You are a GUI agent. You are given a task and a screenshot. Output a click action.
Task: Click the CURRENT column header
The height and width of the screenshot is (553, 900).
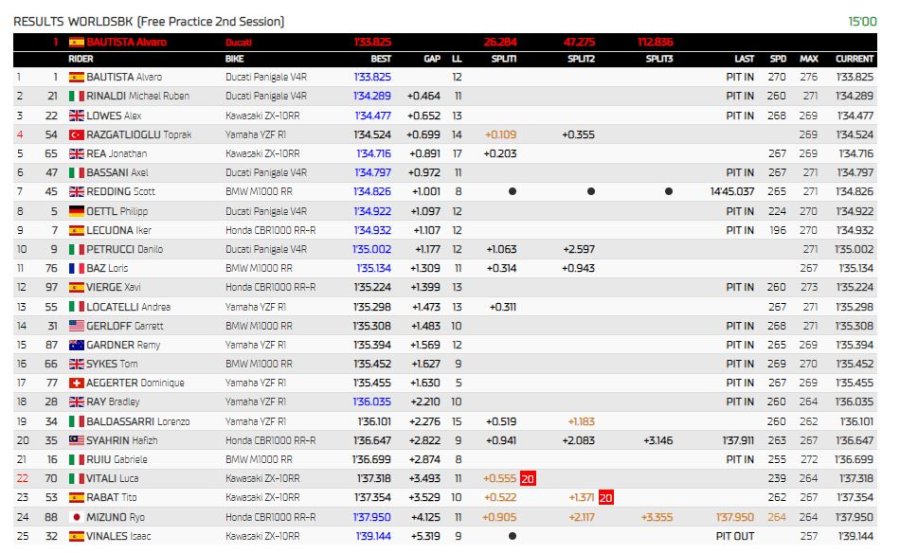point(854,59)
